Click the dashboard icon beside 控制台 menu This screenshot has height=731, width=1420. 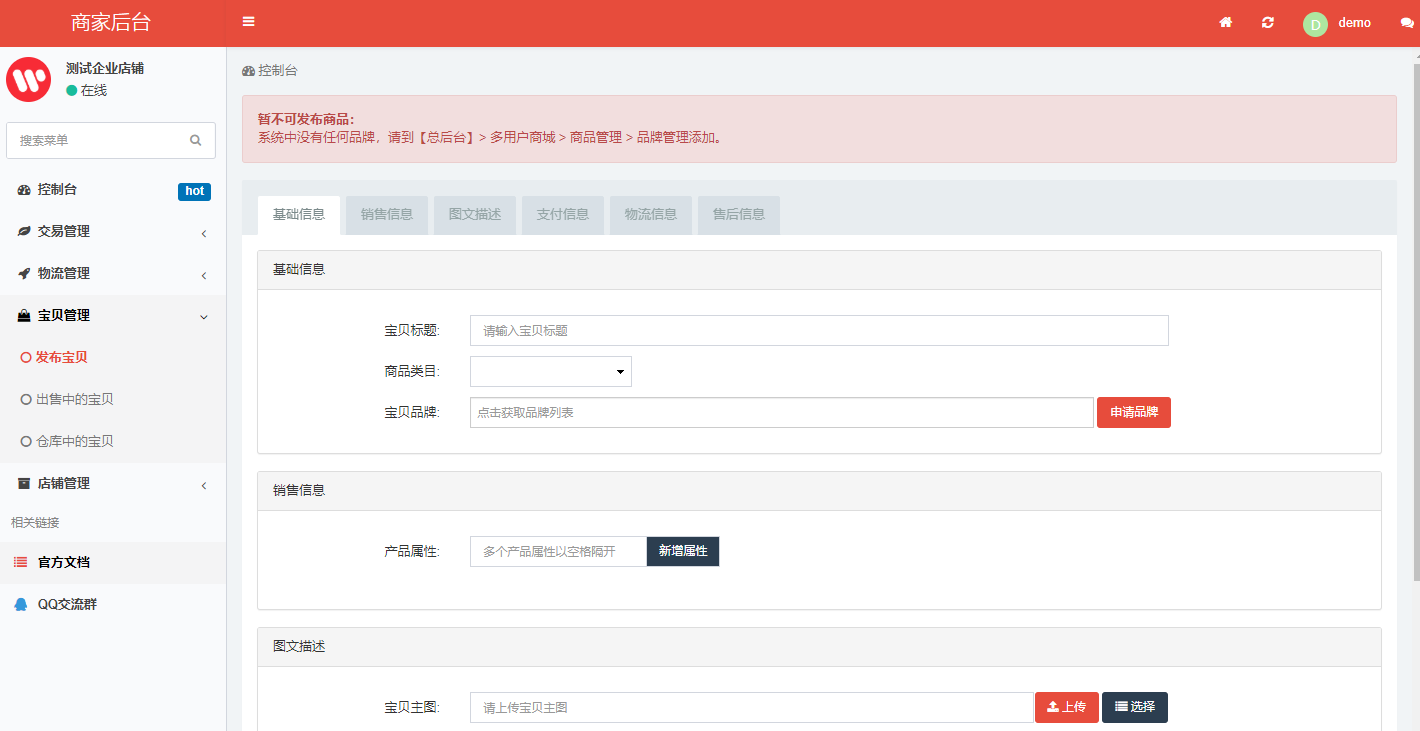24,190
